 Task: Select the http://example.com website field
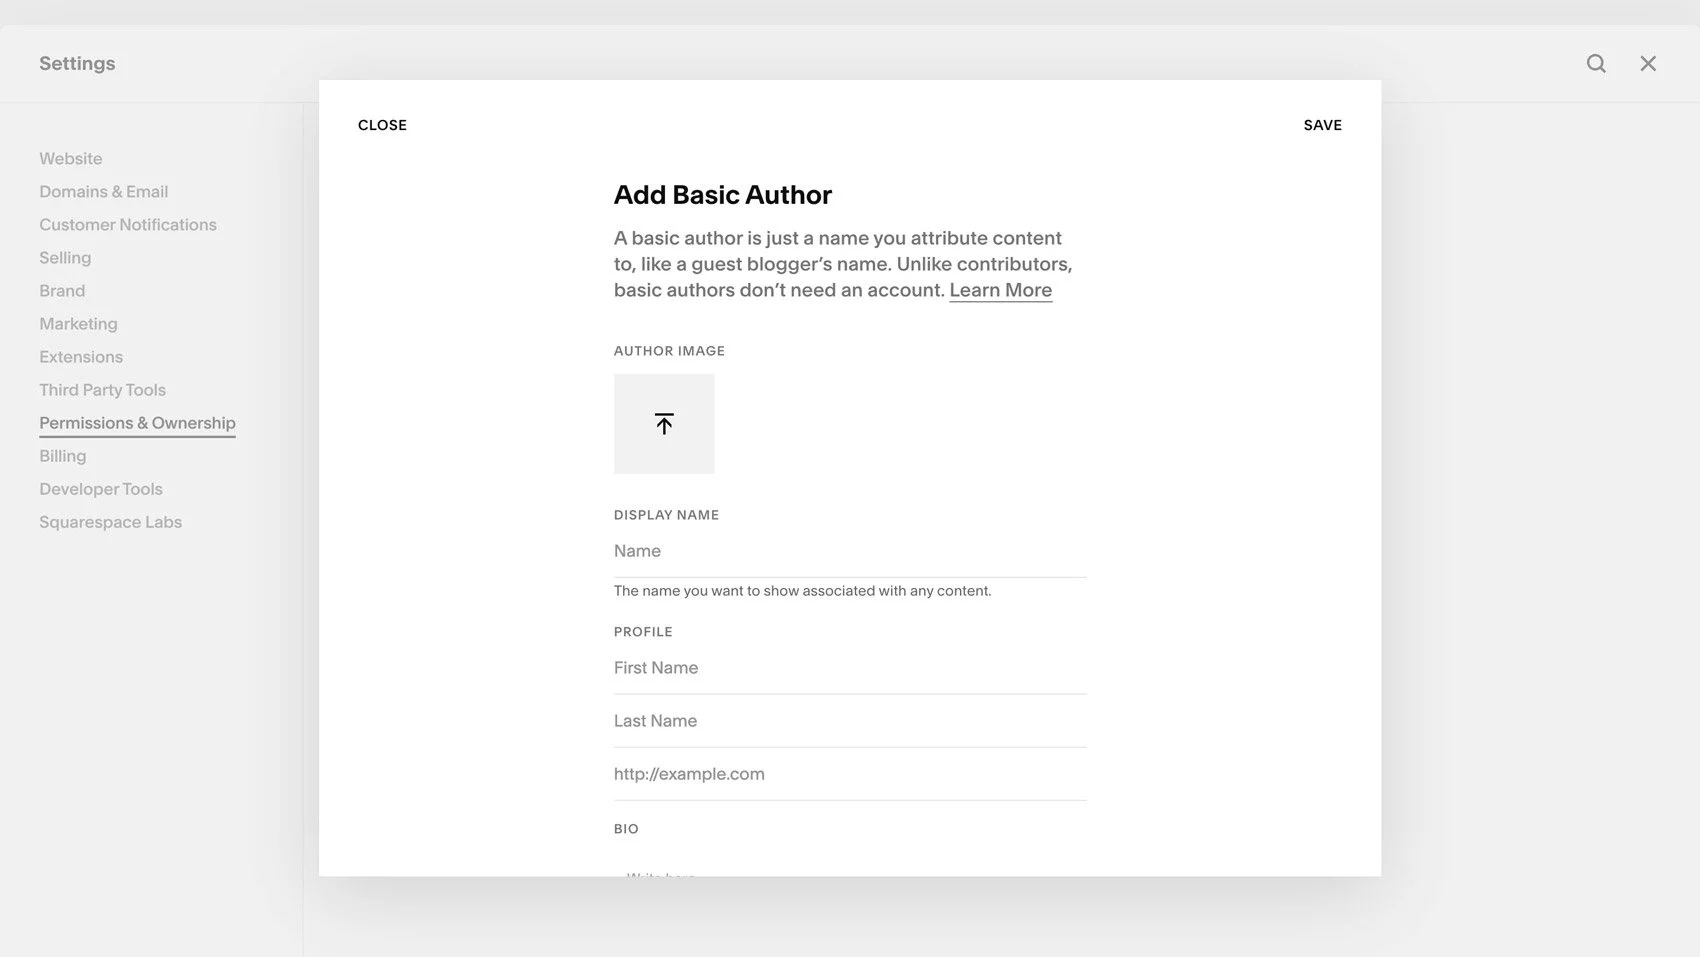pyautogui.click(x=850, y=774)
